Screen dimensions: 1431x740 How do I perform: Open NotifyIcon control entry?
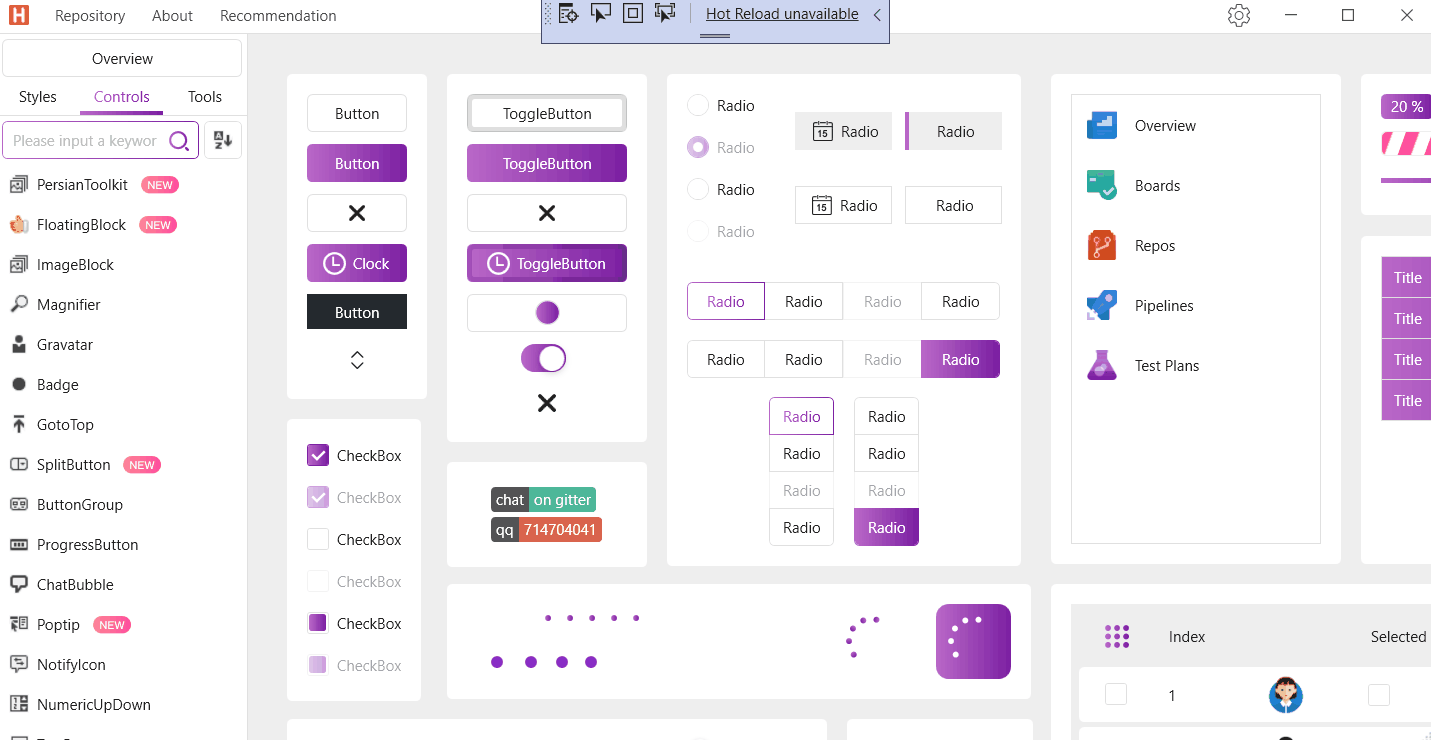(123, 665)
